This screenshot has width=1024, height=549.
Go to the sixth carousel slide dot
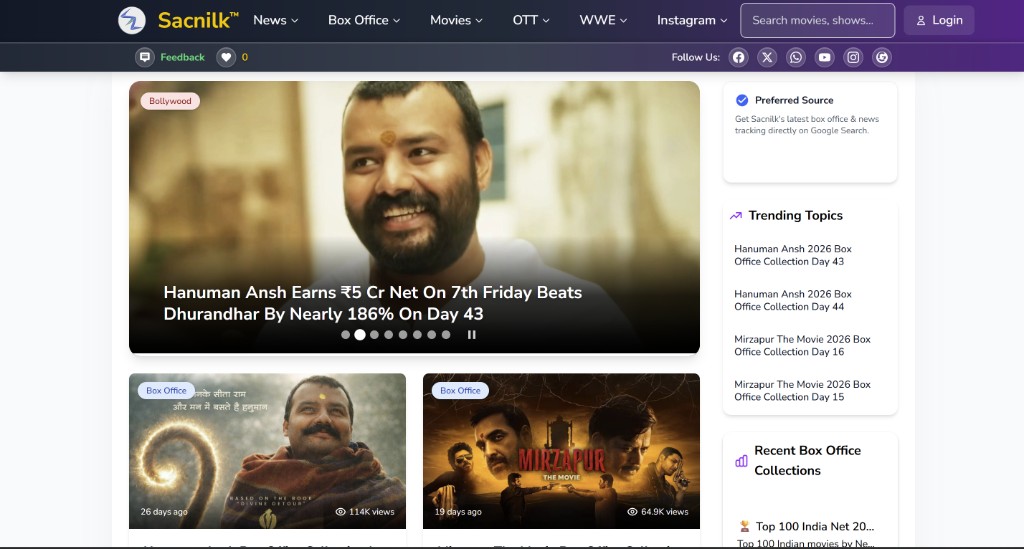tap(417, 335)
